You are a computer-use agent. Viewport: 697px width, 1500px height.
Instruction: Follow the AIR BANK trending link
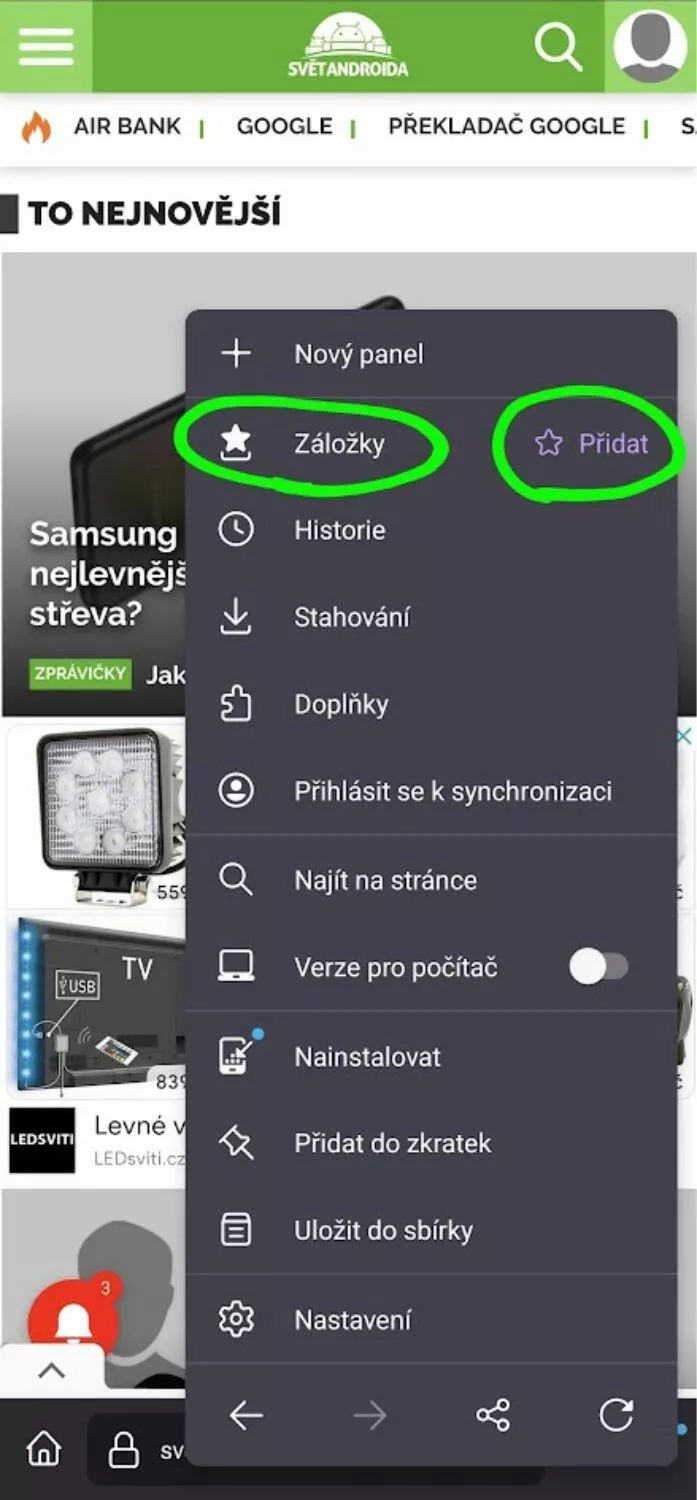pos(127,126)
